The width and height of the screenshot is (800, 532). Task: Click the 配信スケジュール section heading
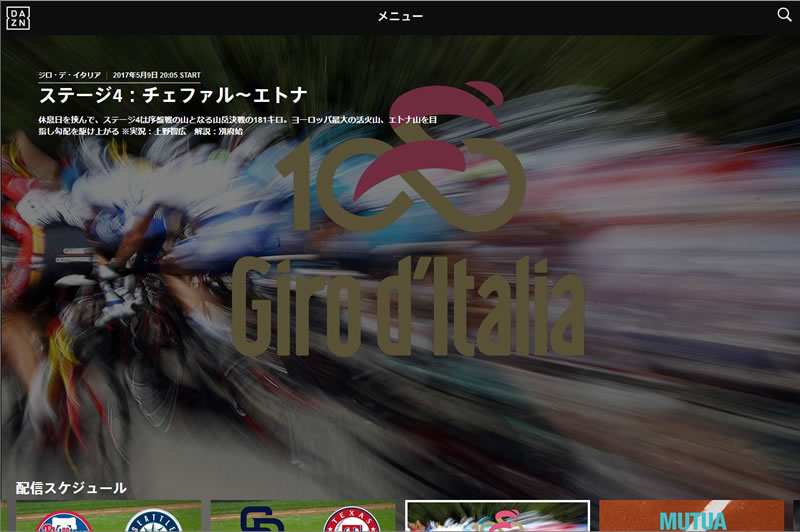(71, 488)
